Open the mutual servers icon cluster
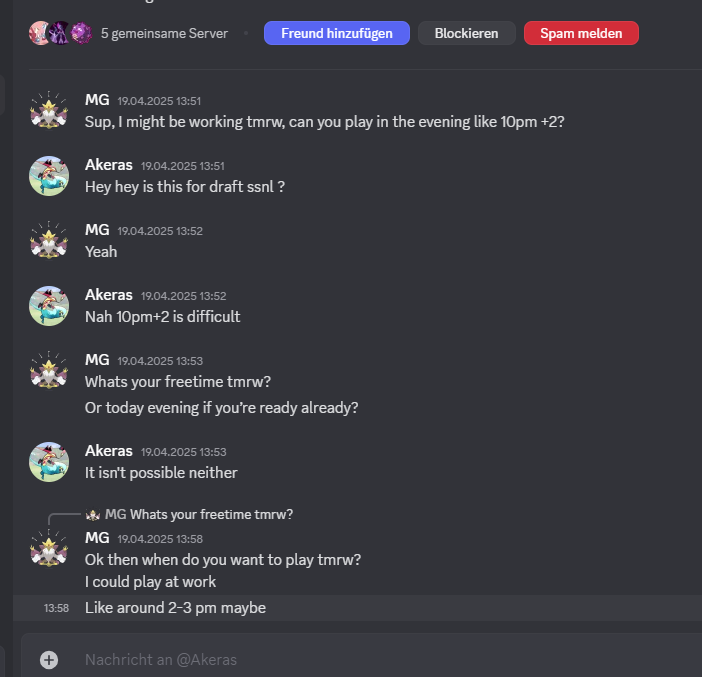 coord(61,33)
